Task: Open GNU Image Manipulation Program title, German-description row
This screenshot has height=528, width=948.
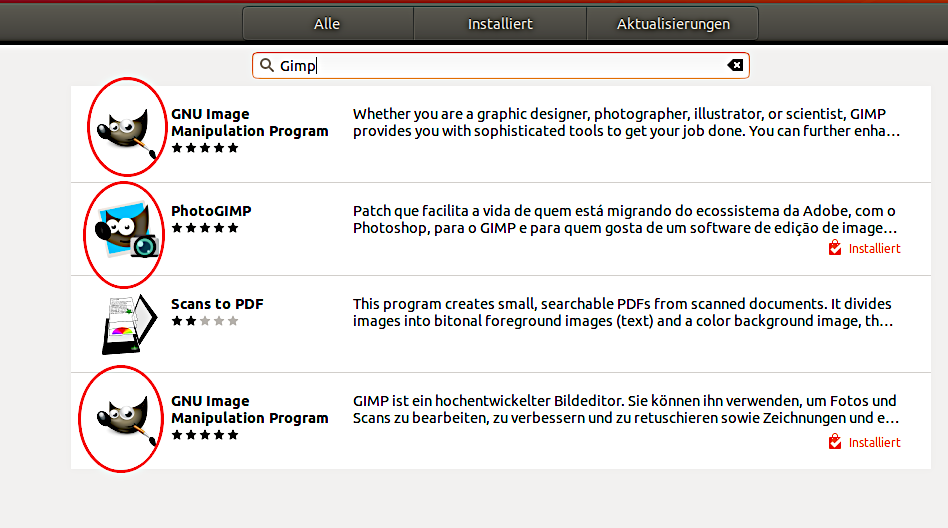Action: [250, 409]
